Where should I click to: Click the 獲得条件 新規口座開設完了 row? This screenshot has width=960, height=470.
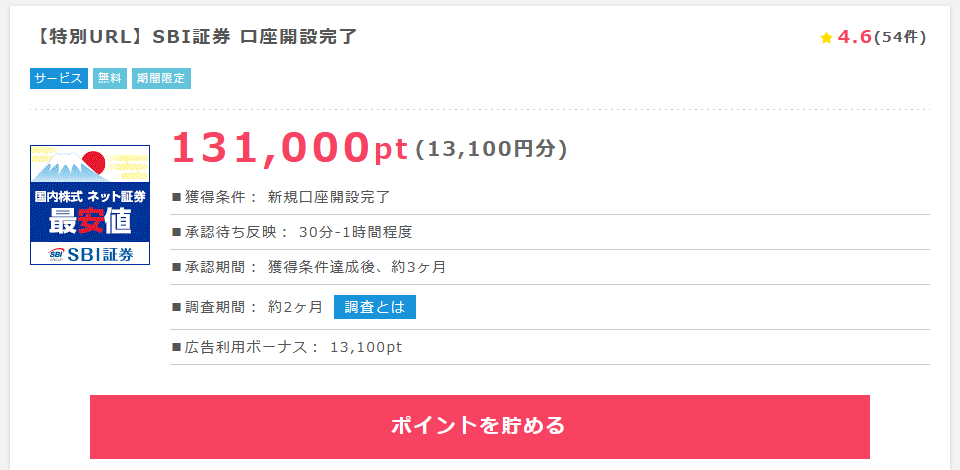[x=550, y=197]
